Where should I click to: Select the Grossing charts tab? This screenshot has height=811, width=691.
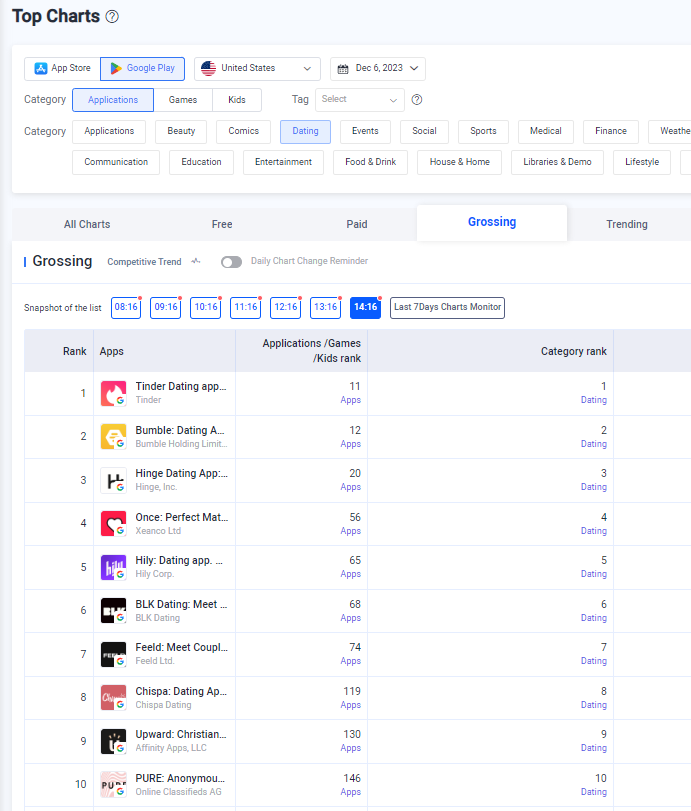[492, 222]
